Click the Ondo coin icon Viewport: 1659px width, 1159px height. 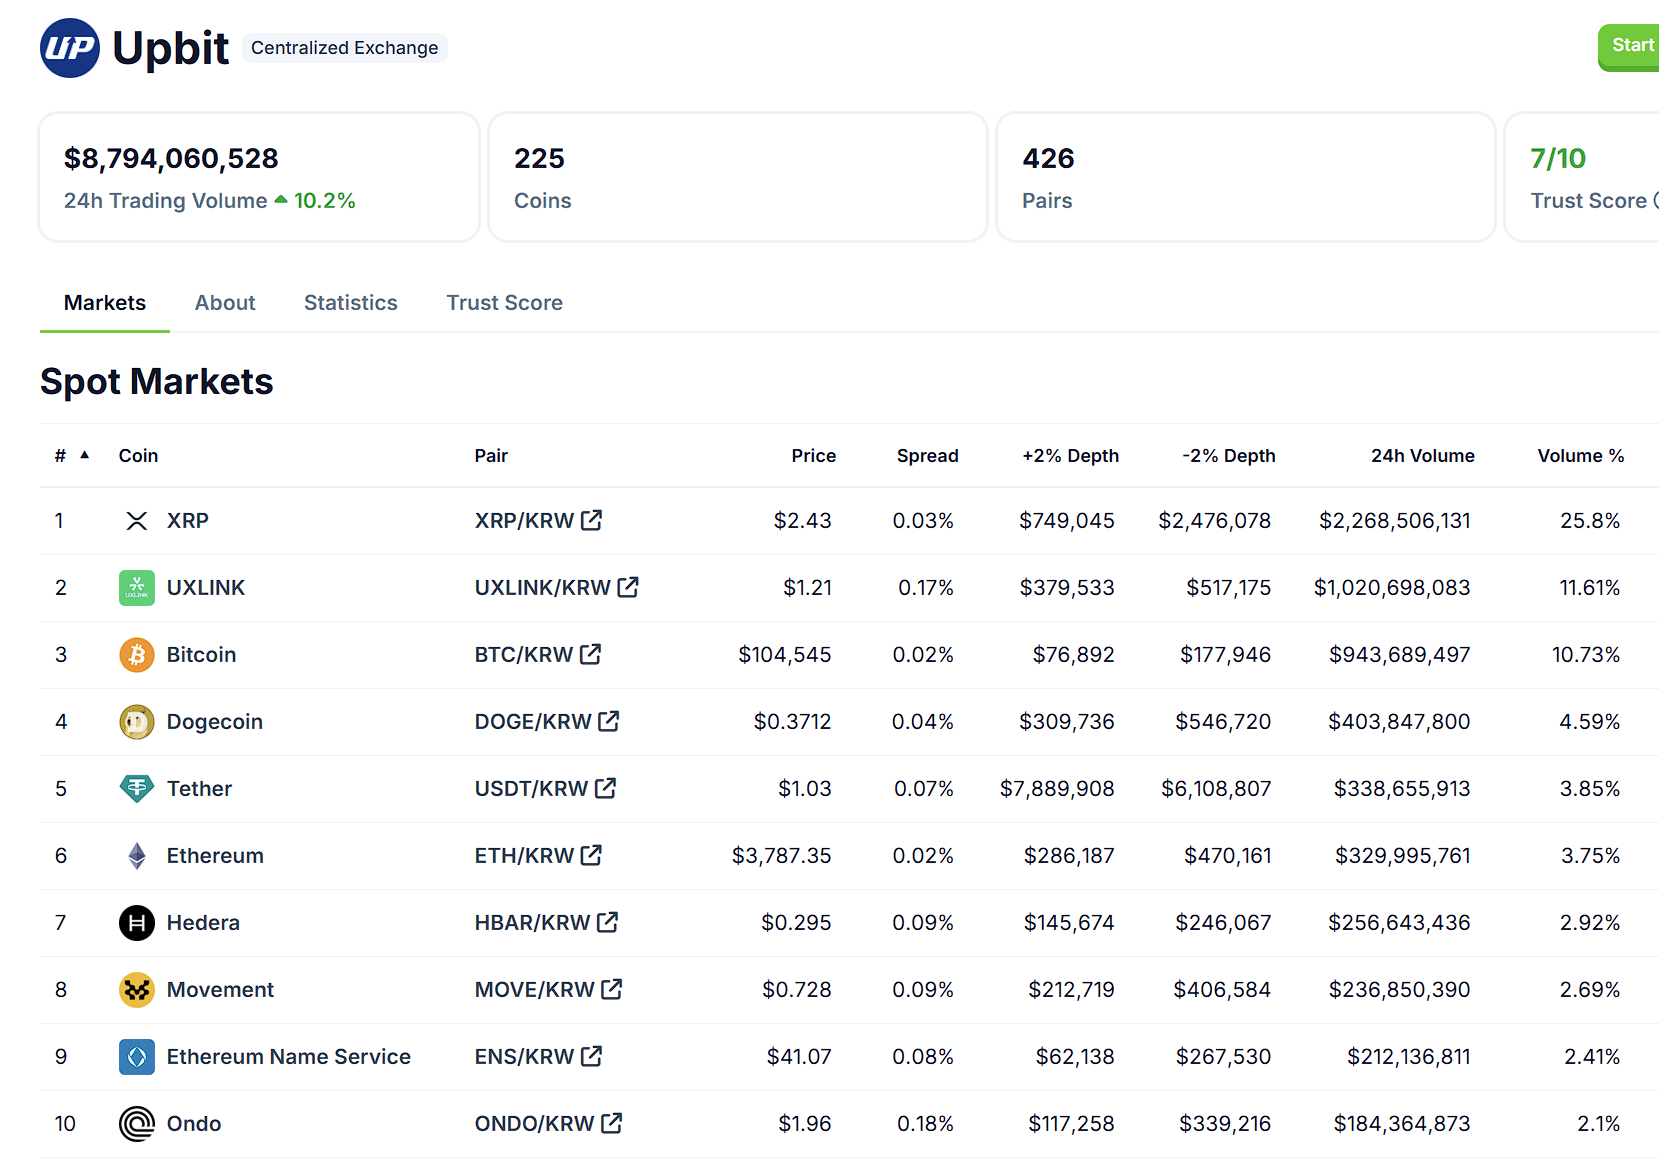pyautogui.click(x=137, y=1124)
